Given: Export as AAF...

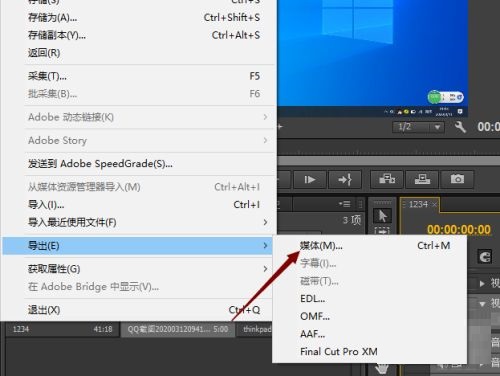Looking at the screenshot, I should click(x=369, y=334).
